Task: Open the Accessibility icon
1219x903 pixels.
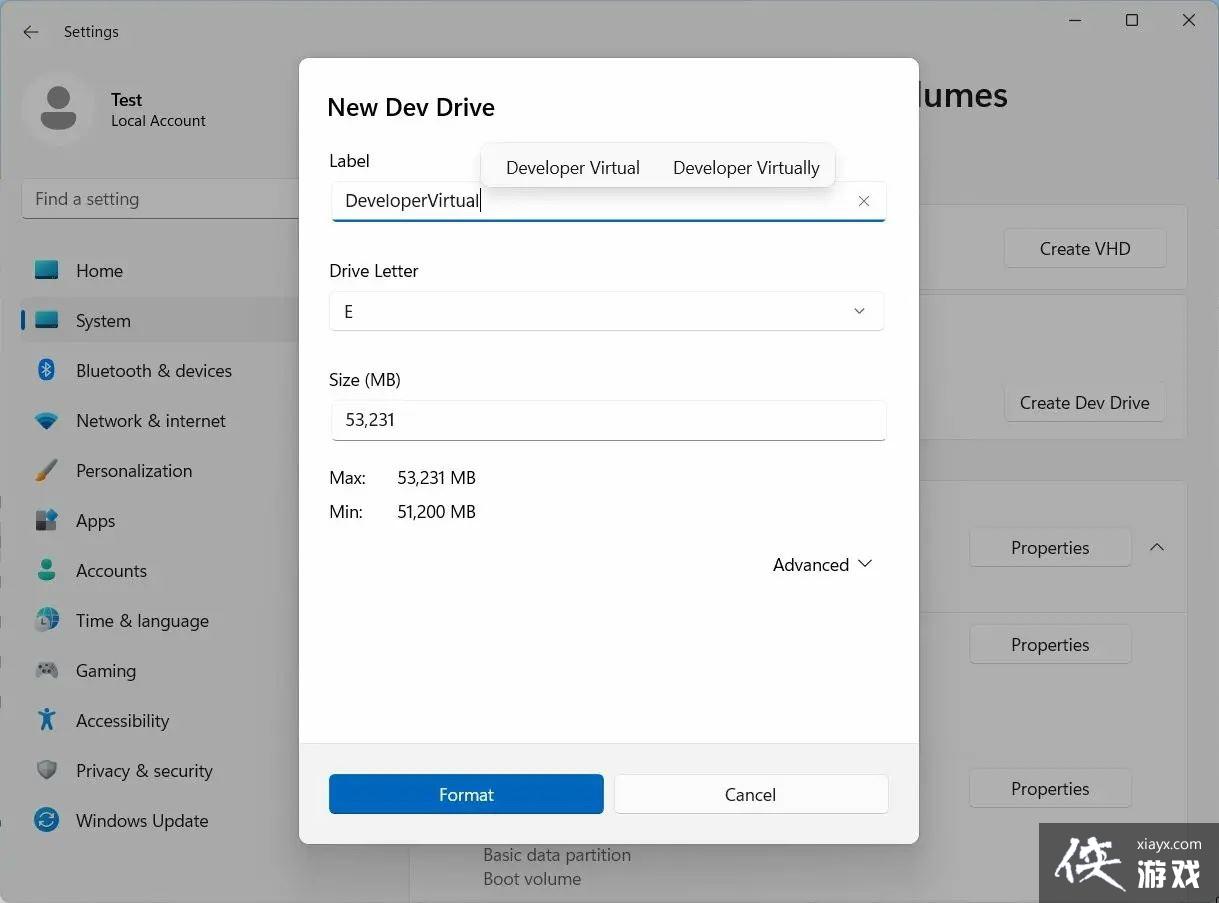Action: tap(47, 720)
